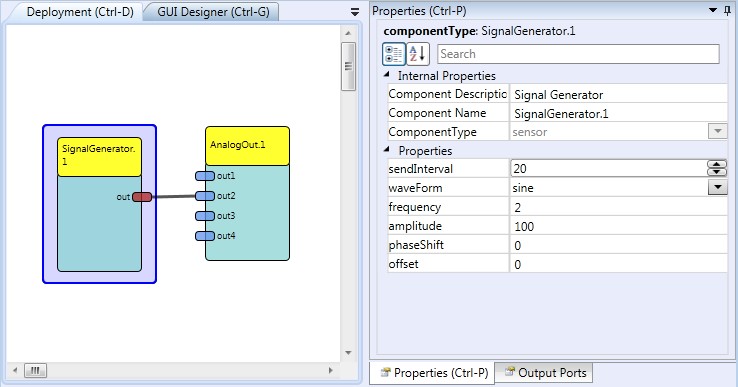Click the offset value field

(618, 264)
